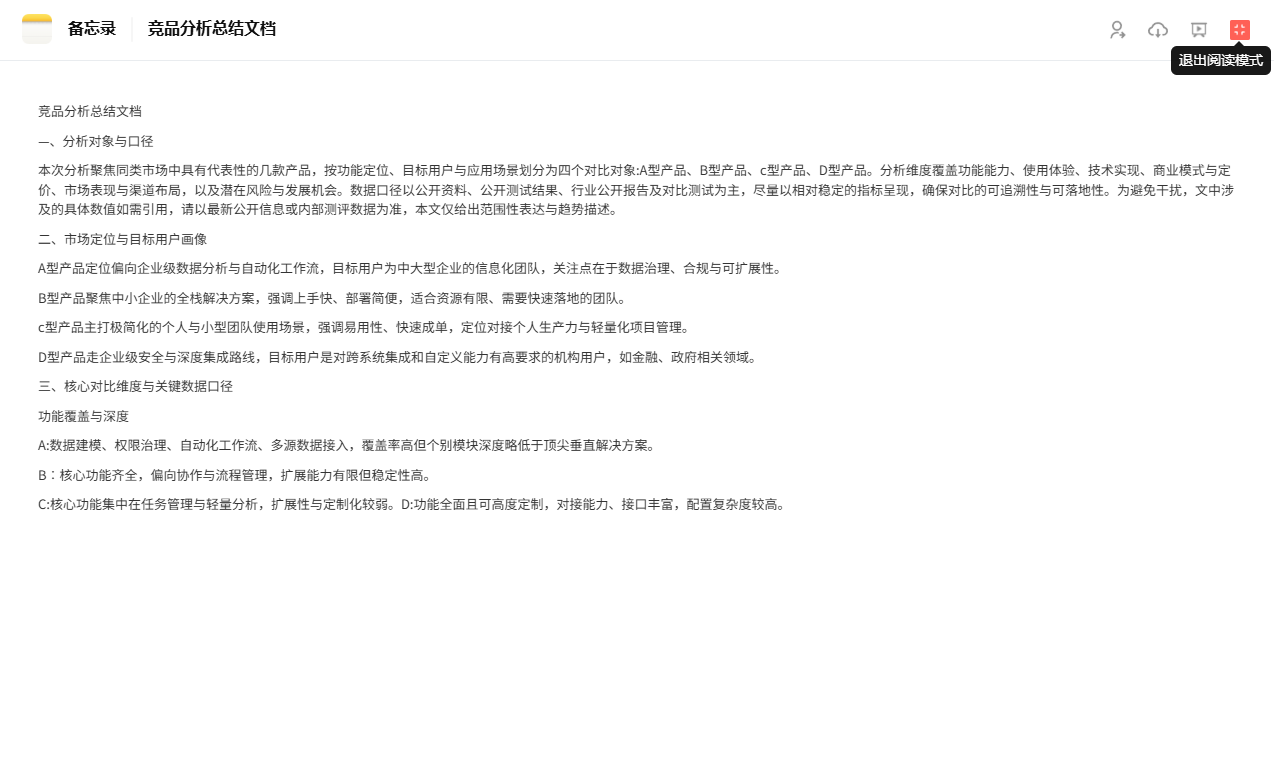Select heading 二、市场定位与目标用户画像
This screenshot has width=1274, height=762.
(x=123, y=239)
